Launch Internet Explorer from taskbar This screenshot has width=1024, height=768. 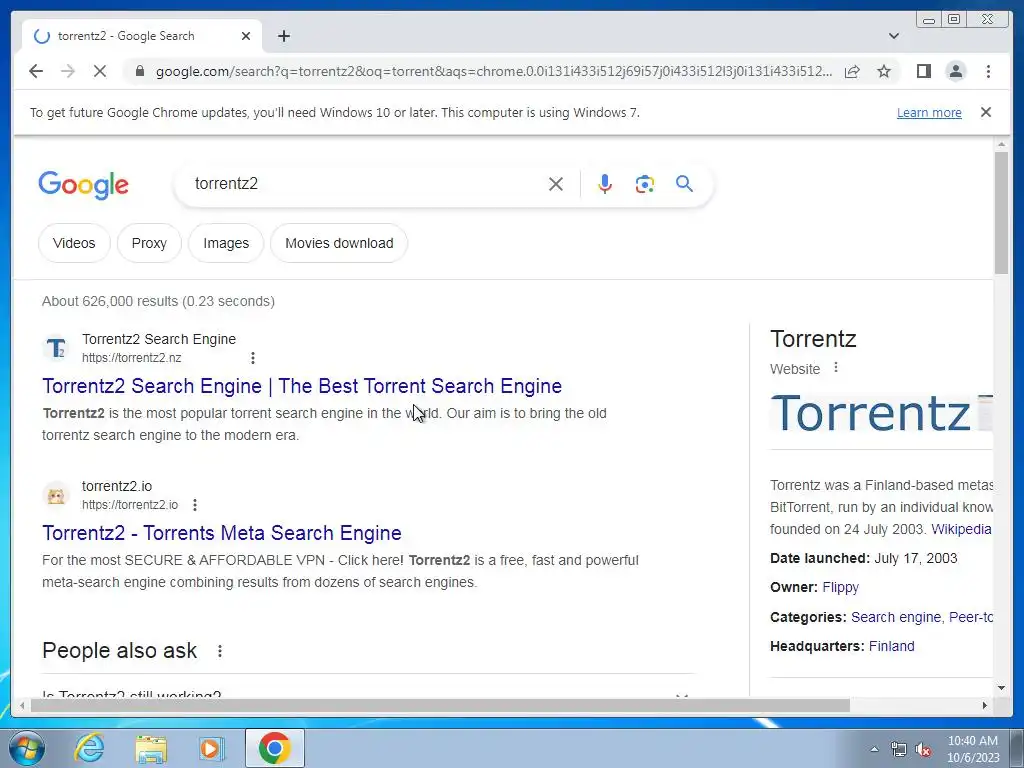(89, 748)
